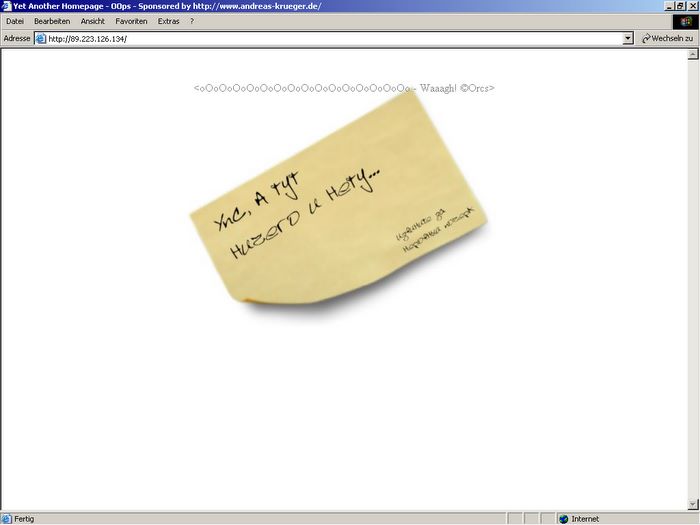Click the Internet Explorer title bar icon
Viewport: 700px width, 525px height.
6,6
